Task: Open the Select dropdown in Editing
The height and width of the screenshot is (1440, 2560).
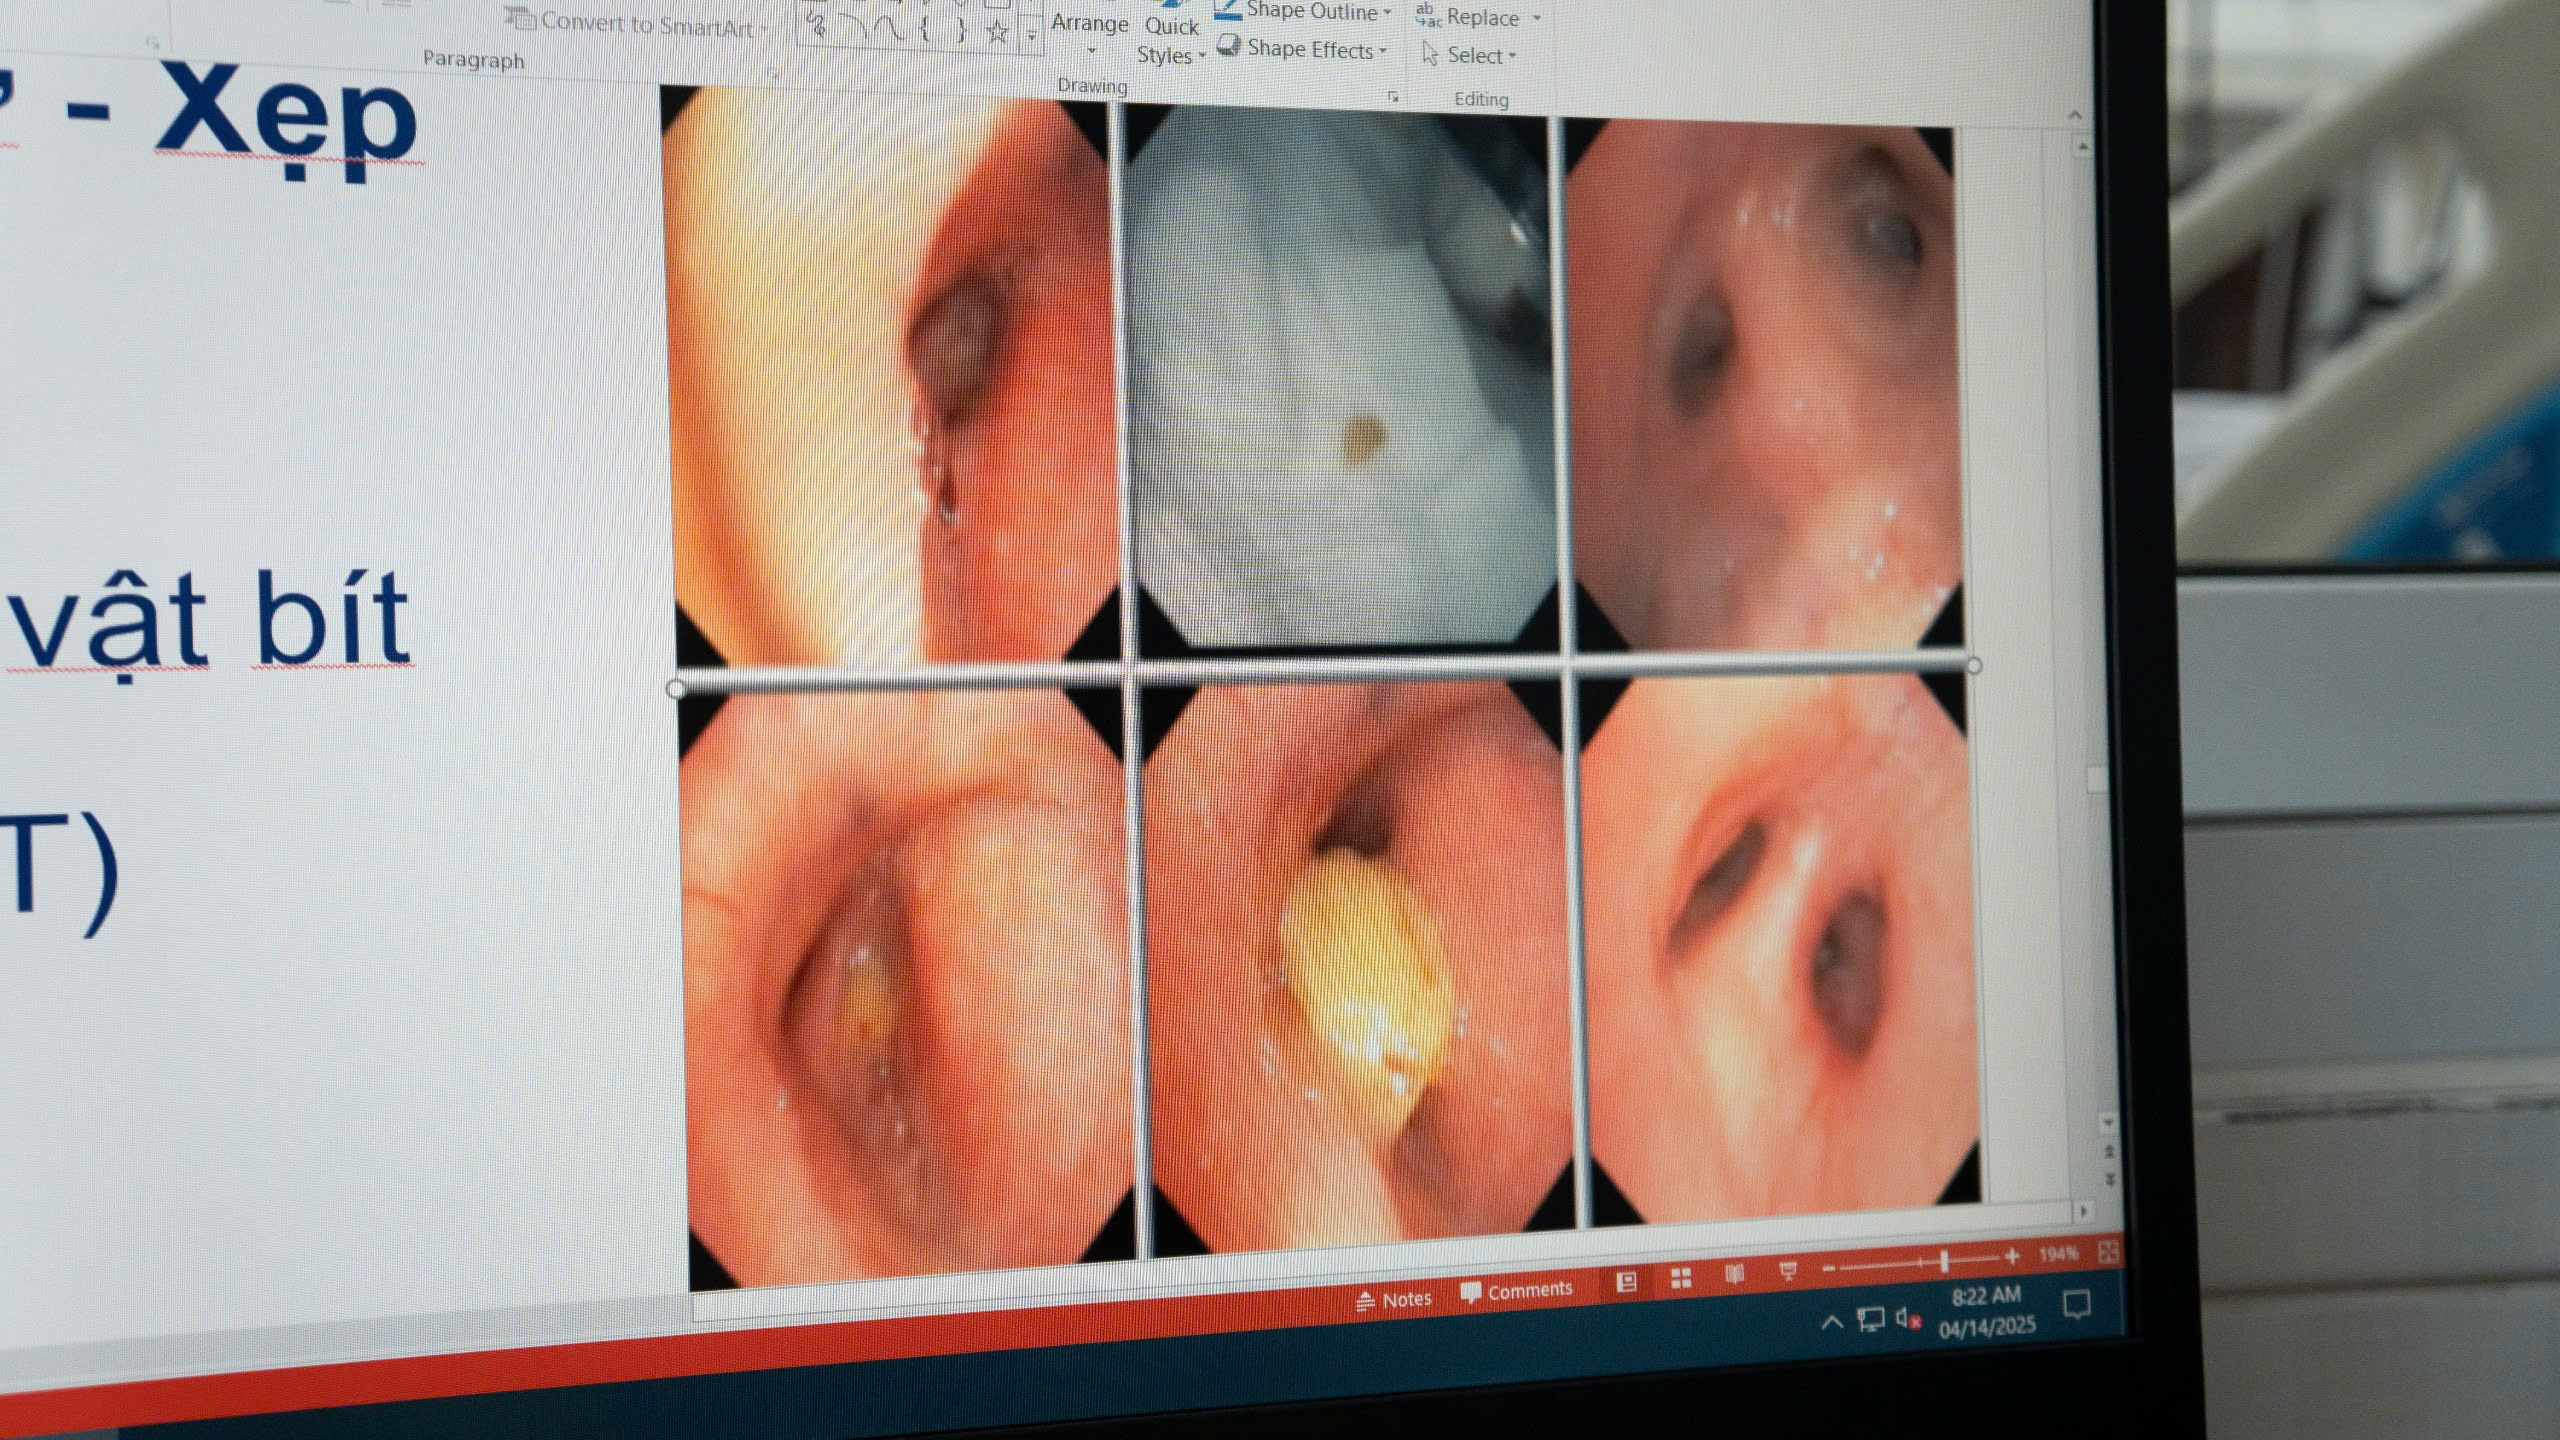Action: [1469, 55]
